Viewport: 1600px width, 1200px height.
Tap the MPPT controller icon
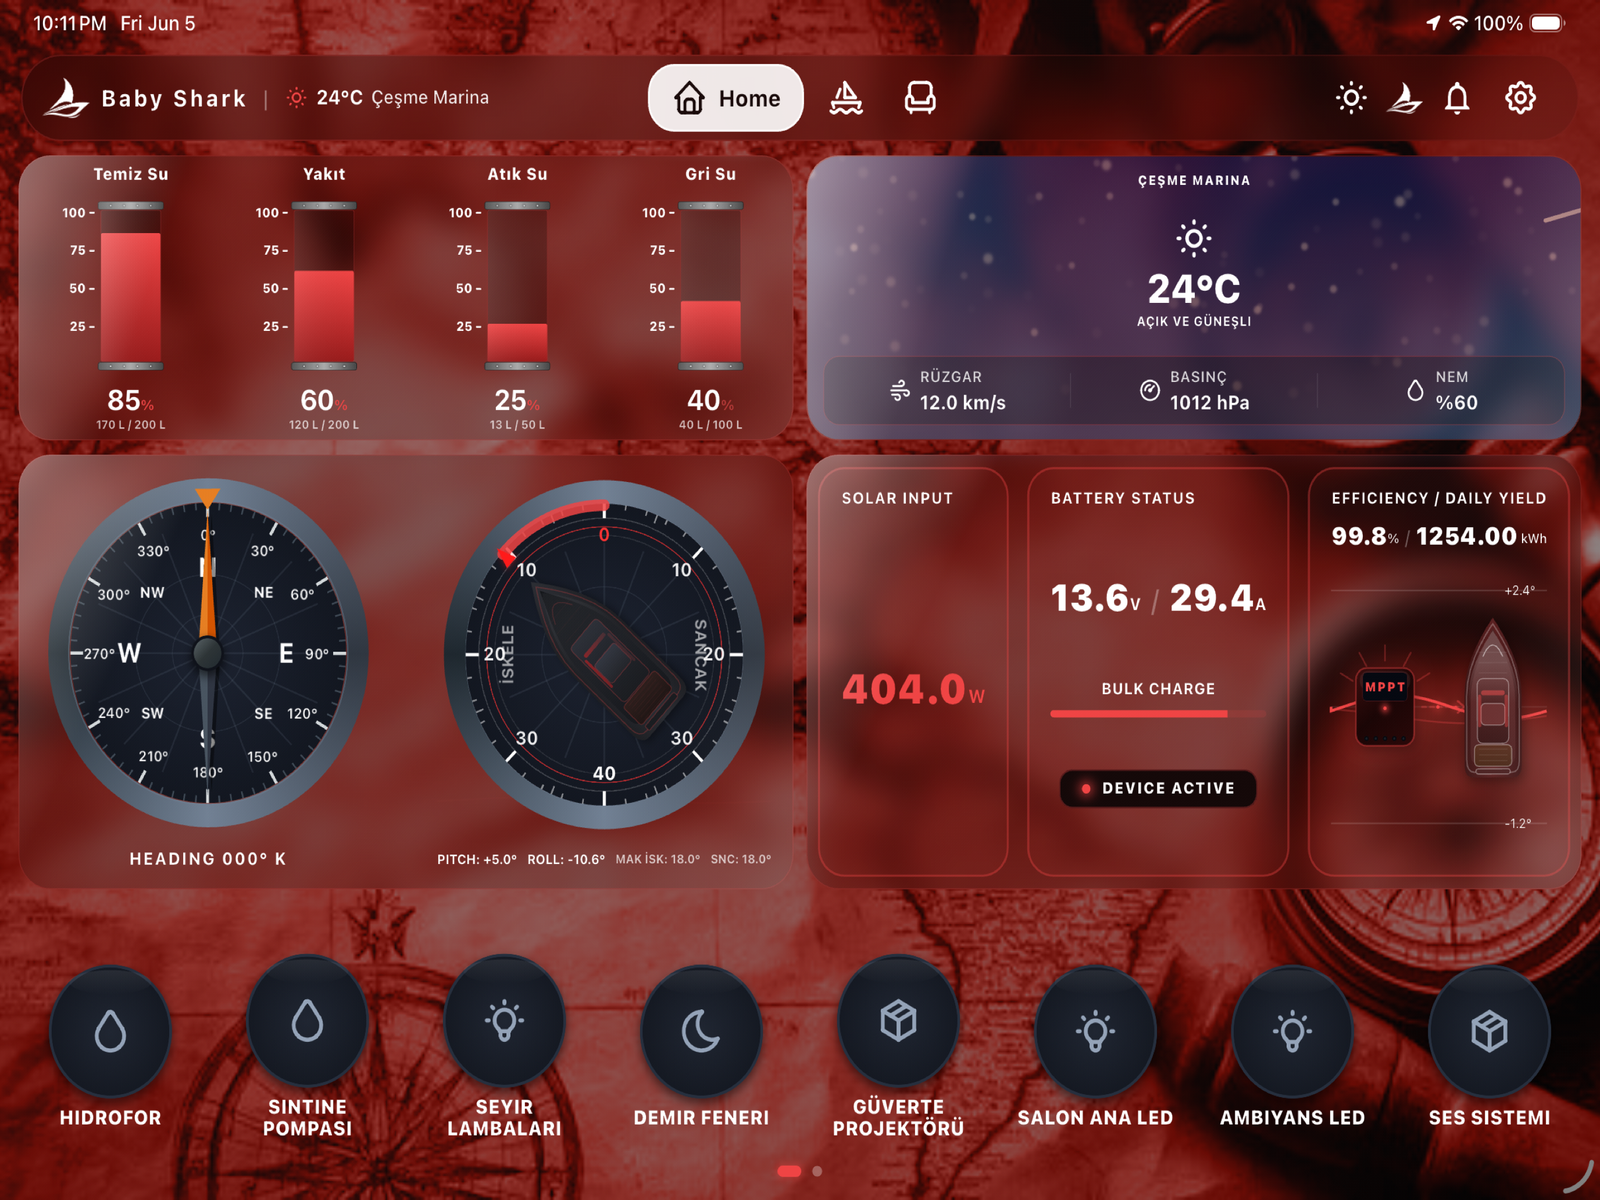(1385, 706)
